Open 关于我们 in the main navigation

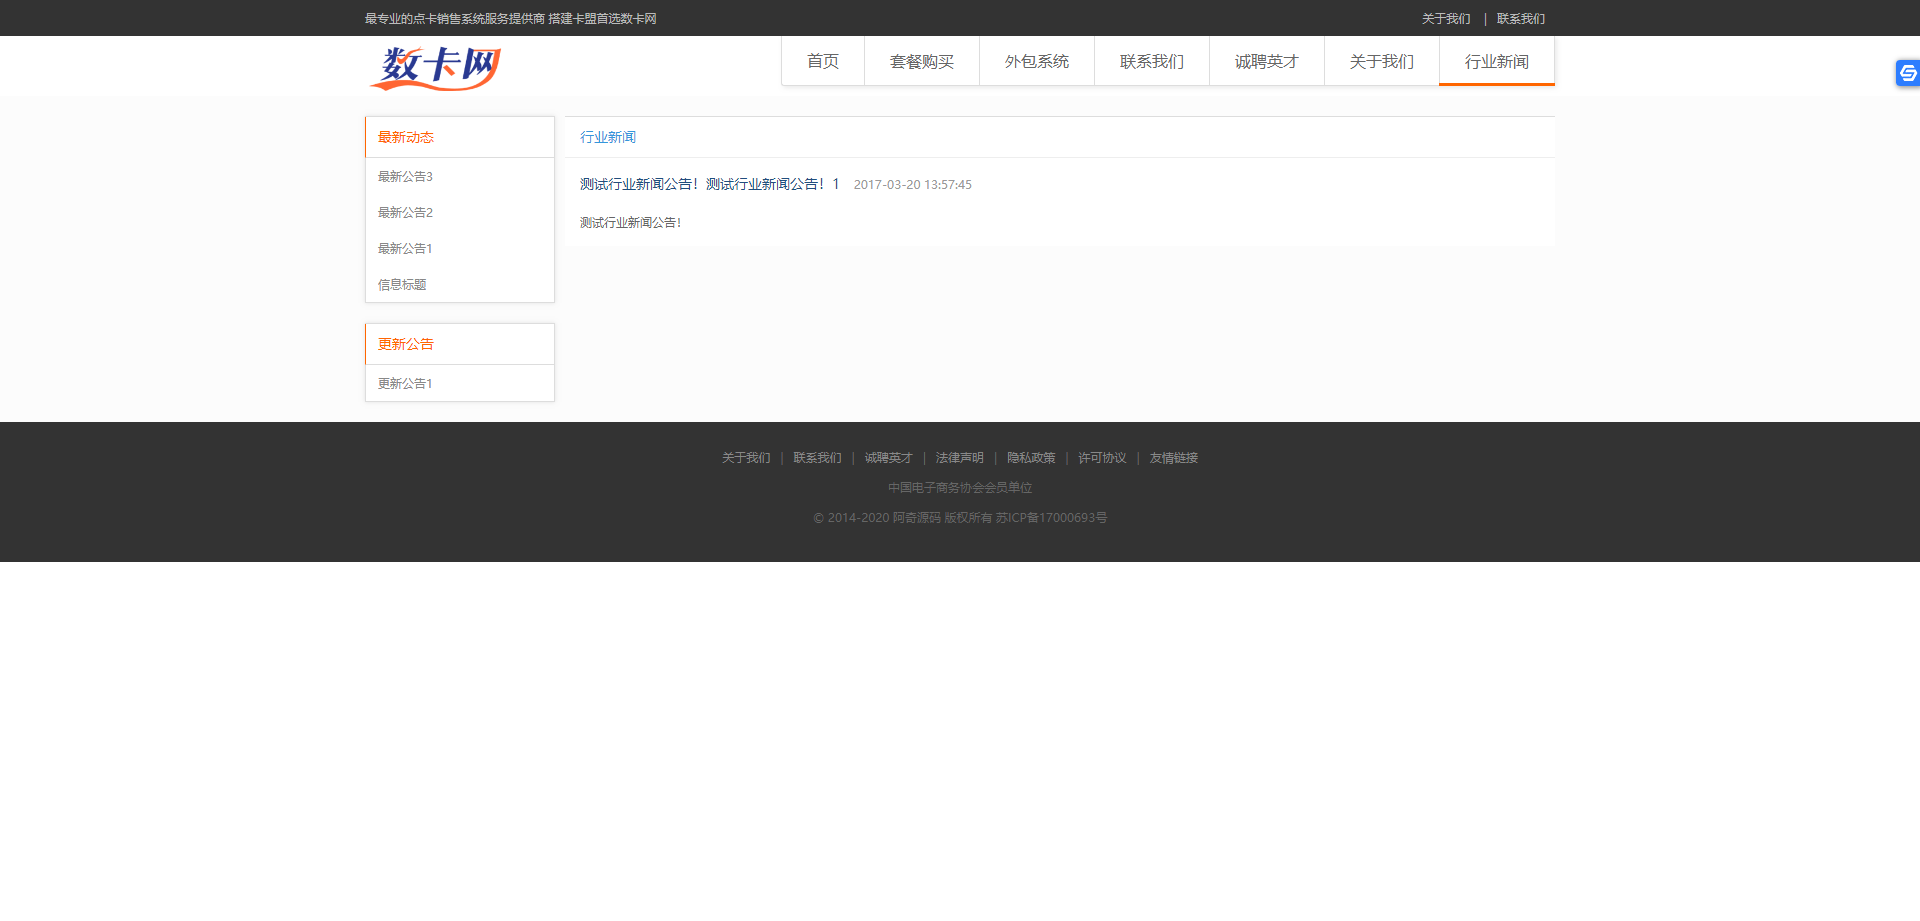1382,62
